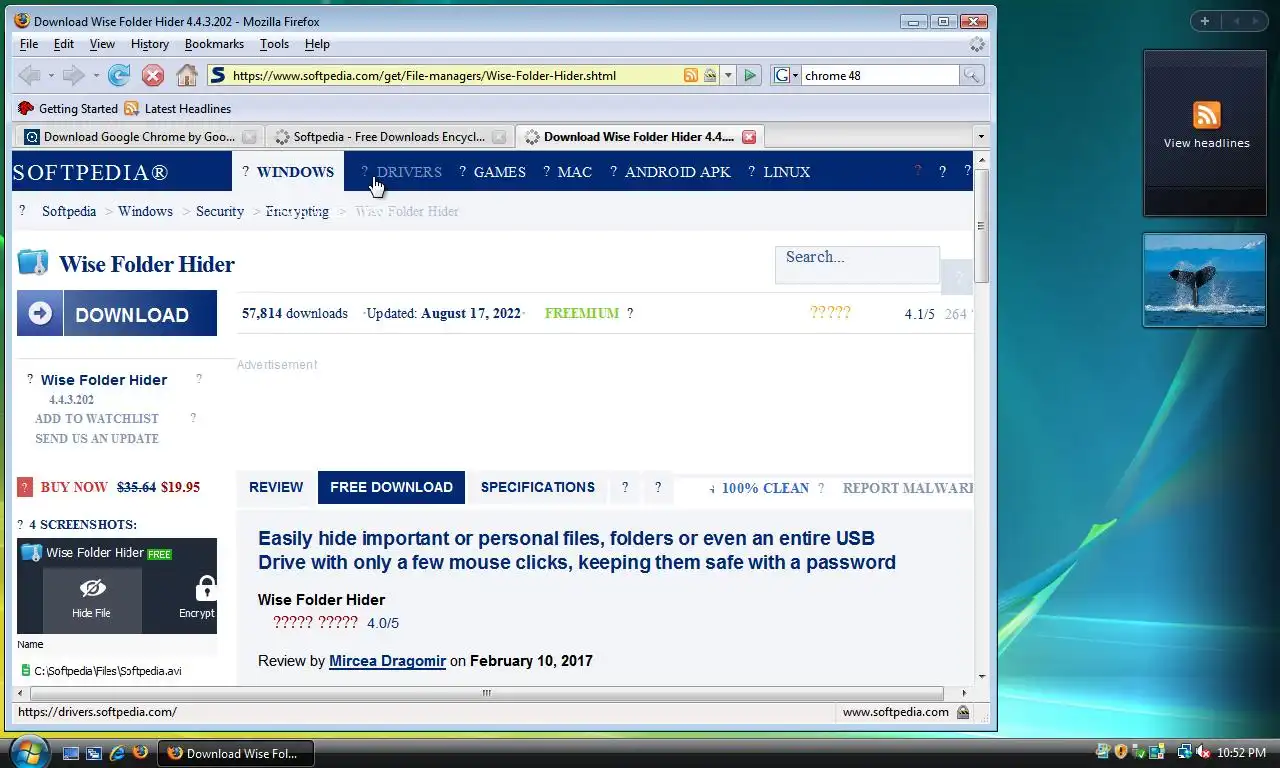Viewport: 1280px width, 768px height.
Task: Open the address bar URL history dropdown
Action: click(729, 75)
